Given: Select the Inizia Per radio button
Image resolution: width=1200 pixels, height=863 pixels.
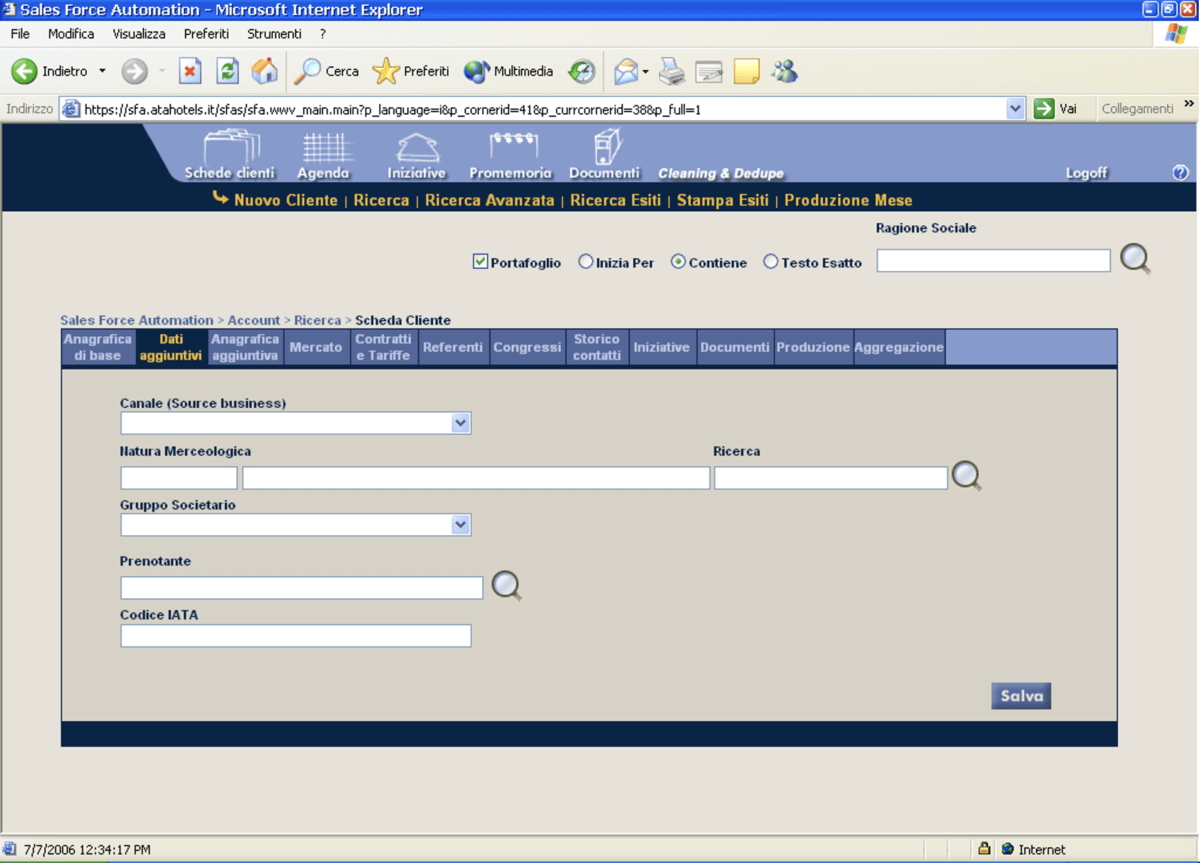Looking at the screenshot, I should [x=586, y=262].
